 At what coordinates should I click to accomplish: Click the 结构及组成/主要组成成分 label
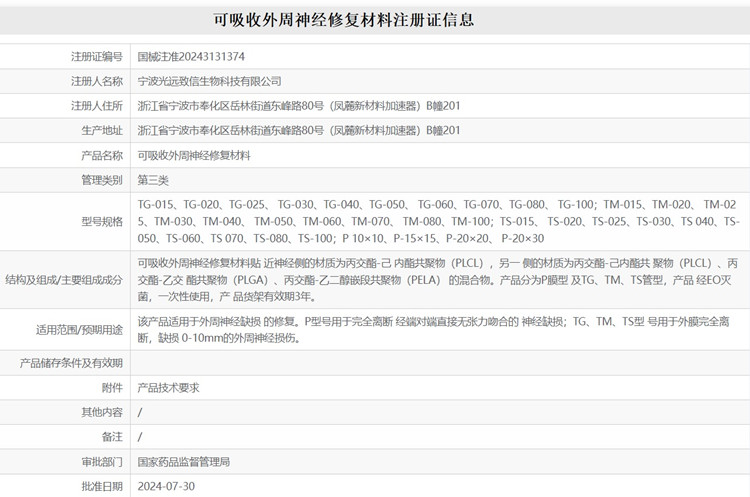[64, 280]
